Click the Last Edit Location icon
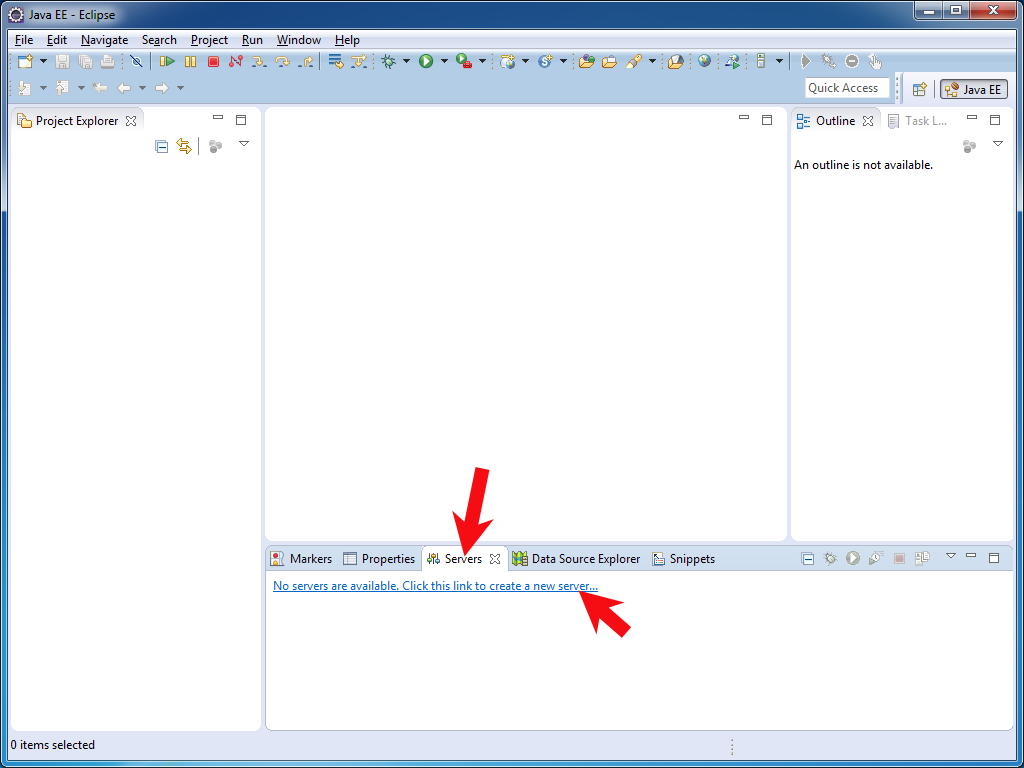1024x768 pixels. tap(99, 88)
